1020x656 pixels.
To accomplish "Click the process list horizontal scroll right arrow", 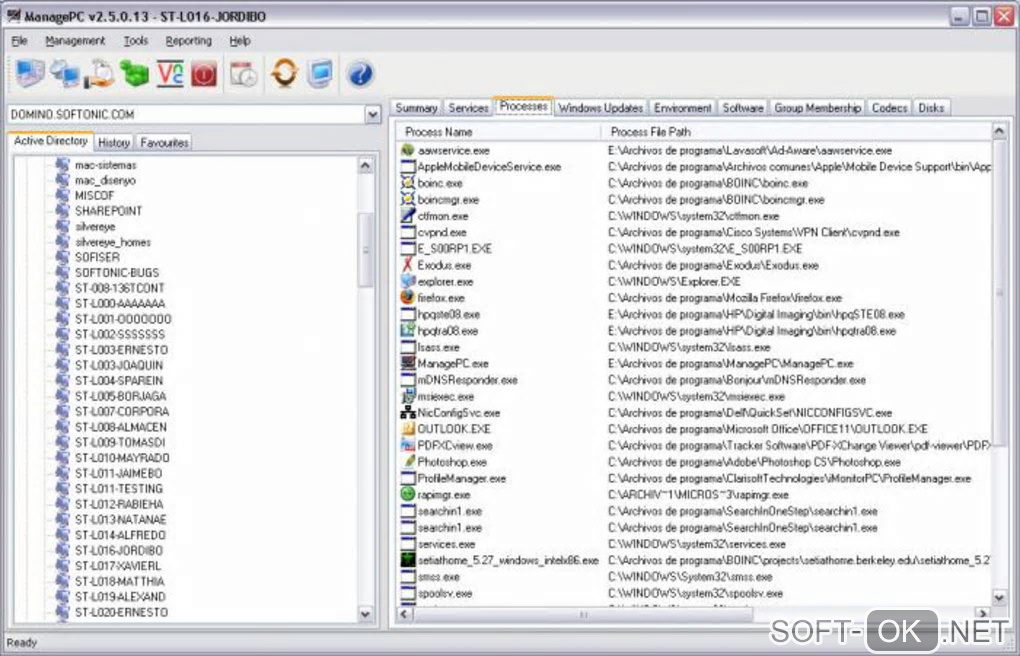I will click(982, 614).
